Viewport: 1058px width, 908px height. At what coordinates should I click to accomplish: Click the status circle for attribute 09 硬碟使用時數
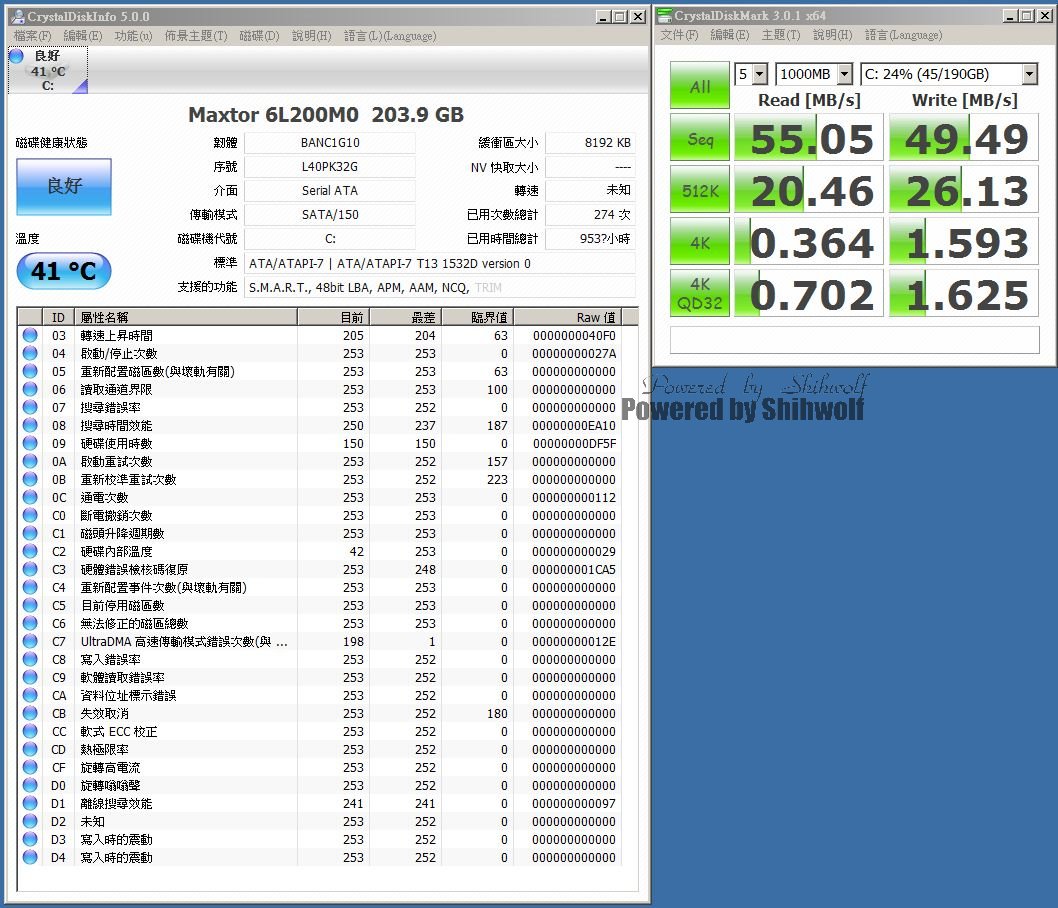[30, 443]
